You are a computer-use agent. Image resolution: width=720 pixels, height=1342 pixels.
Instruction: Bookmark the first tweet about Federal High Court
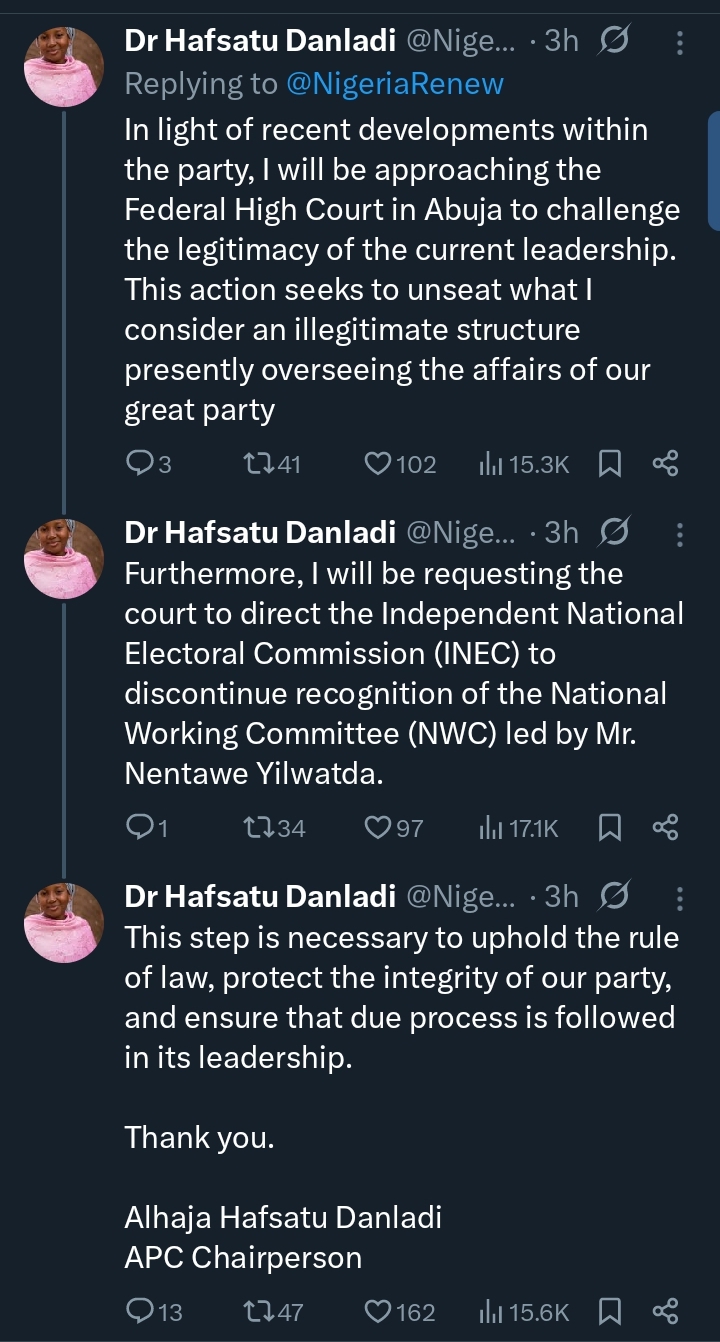coord(610,464)
